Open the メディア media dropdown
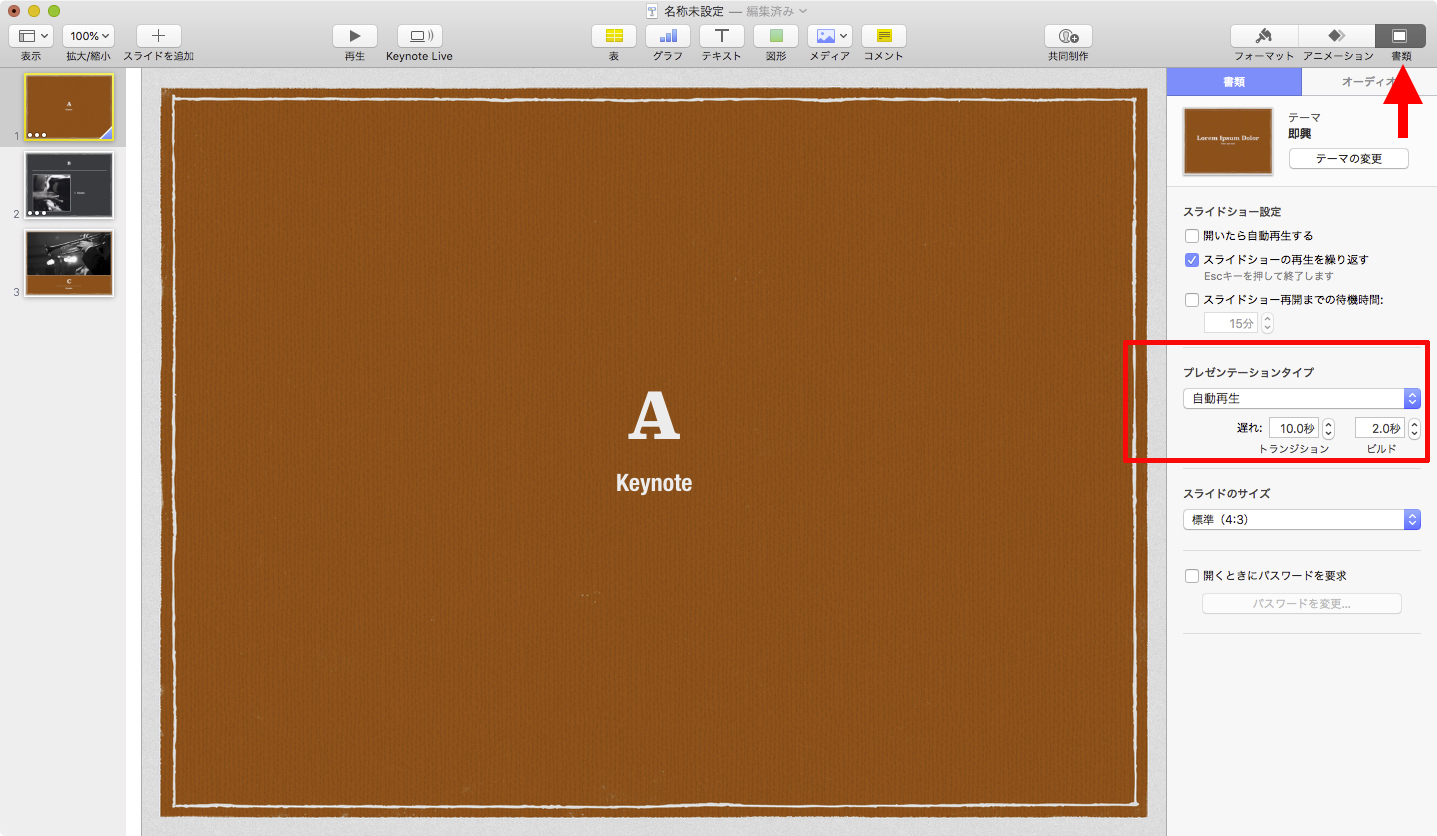The height and width of the screenshot is (836, 1437). tap(830, 36)
